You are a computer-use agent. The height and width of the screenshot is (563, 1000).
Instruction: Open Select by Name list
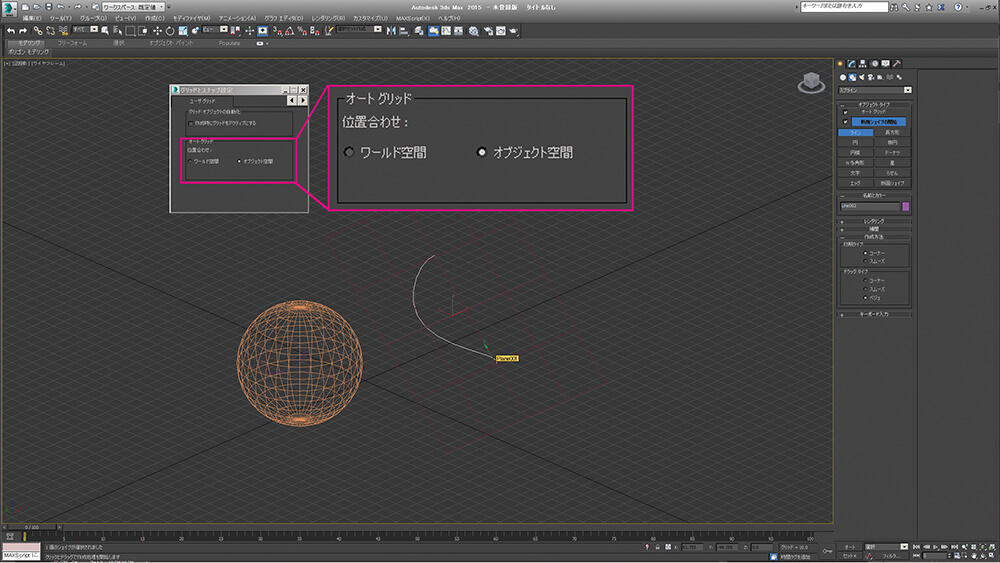tap(118, 31)
